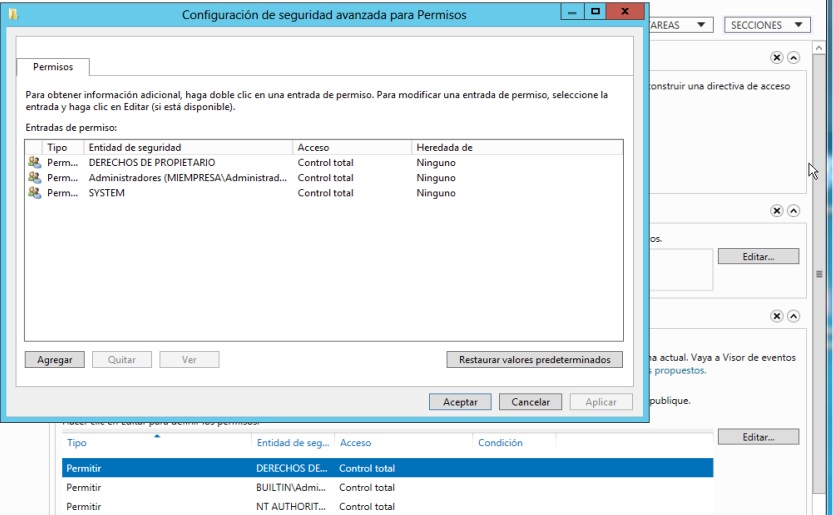Image resolution: width=833 pixels, height=515 pixels.
Task: Close the bottom section with the X icon
Action: point(777,316)
